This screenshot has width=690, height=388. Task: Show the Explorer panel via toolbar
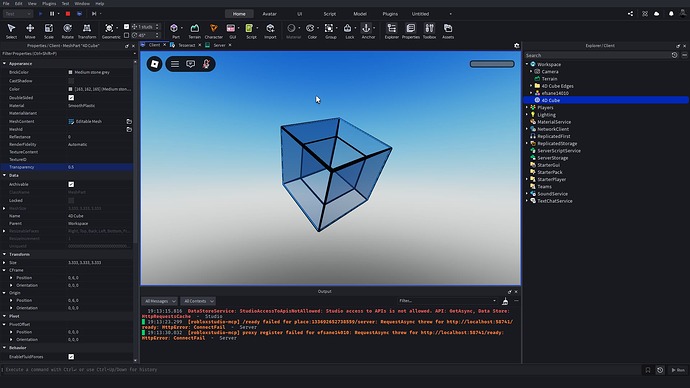tap(391, 31)
